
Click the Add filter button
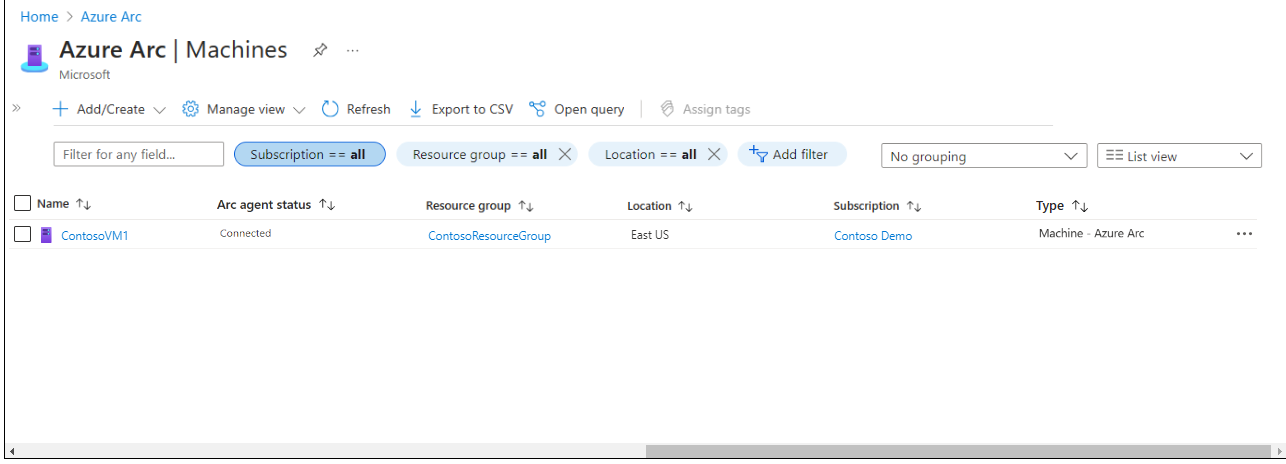point(792,154)
